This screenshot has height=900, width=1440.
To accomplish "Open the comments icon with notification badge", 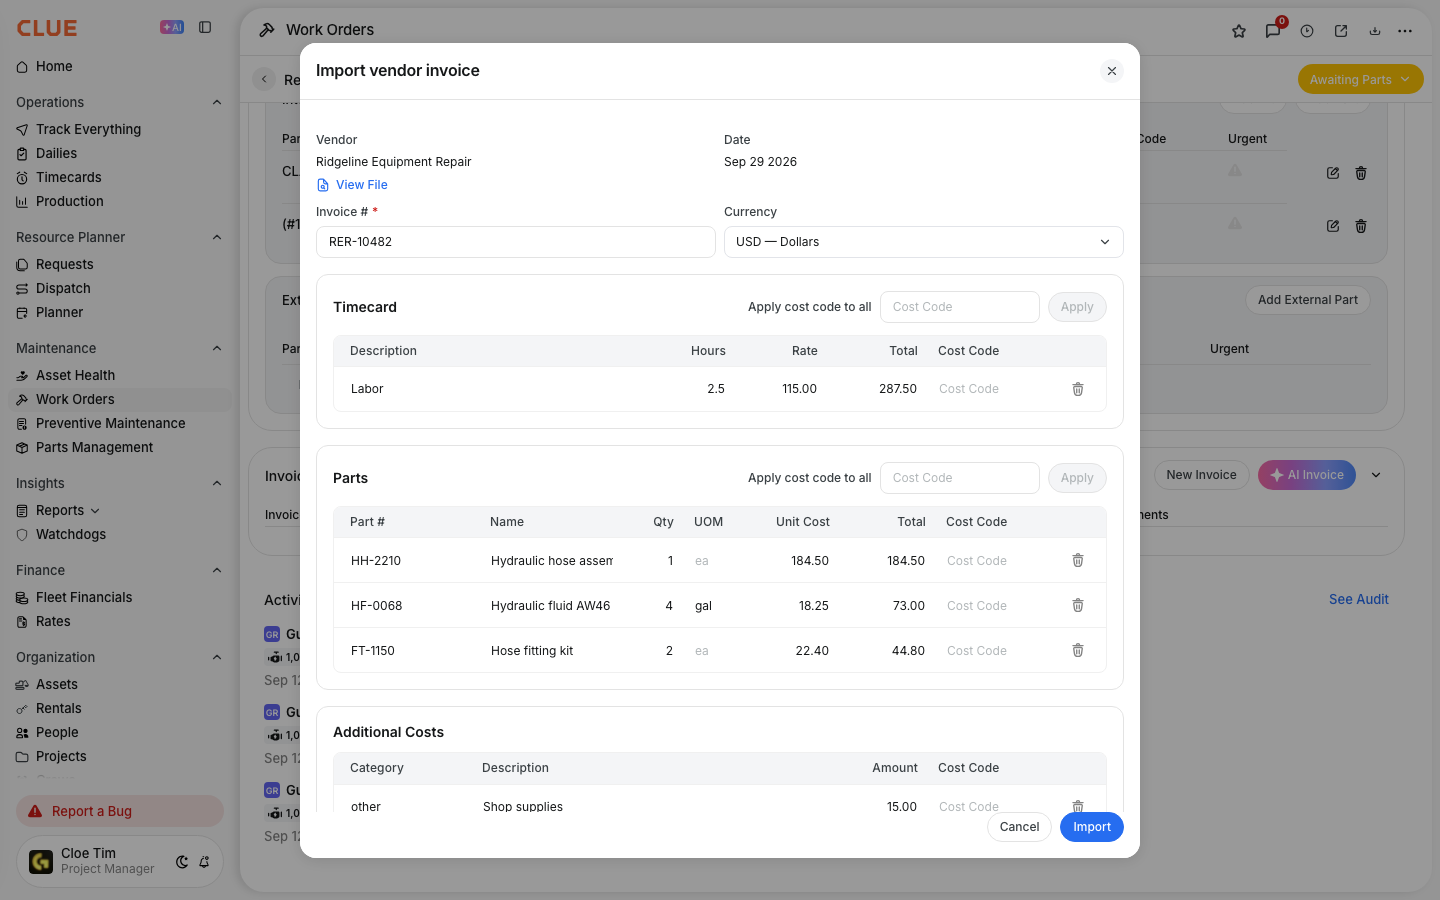I will click(x=1273, y=31).
